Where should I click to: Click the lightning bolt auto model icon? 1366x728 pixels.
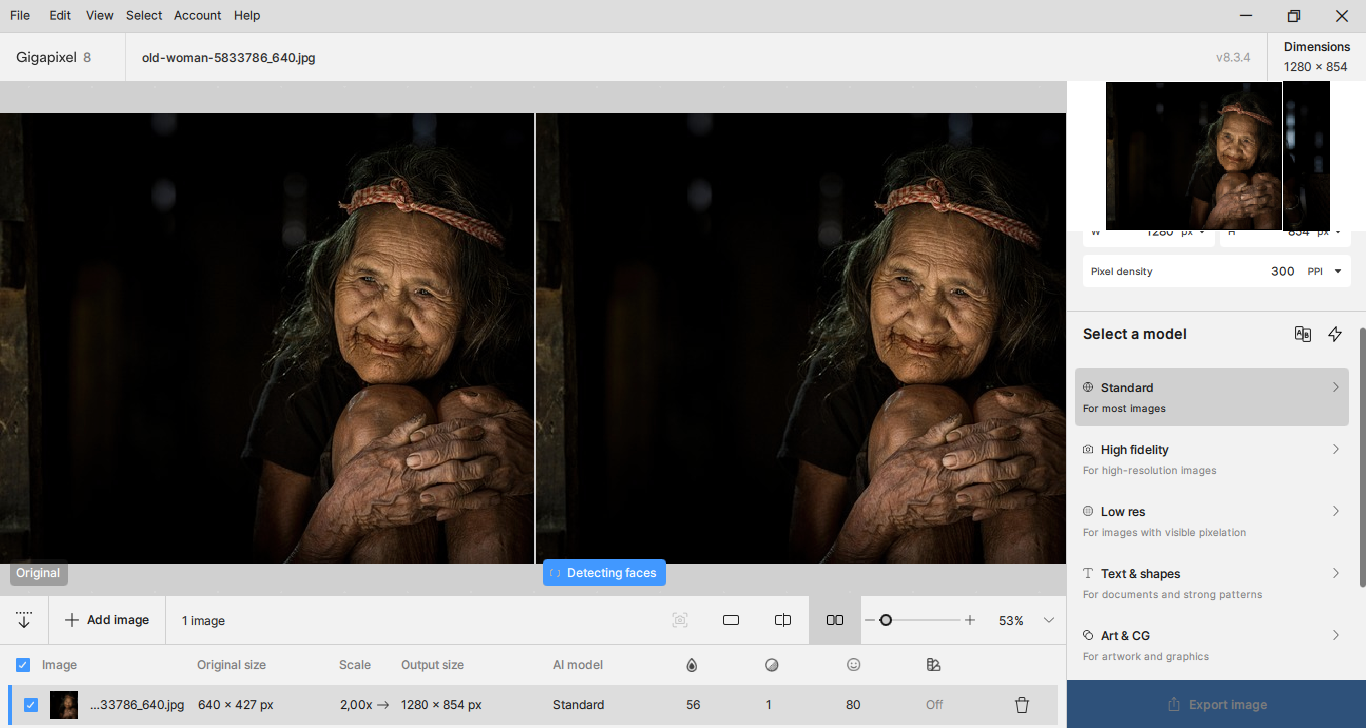(1335, 334)
